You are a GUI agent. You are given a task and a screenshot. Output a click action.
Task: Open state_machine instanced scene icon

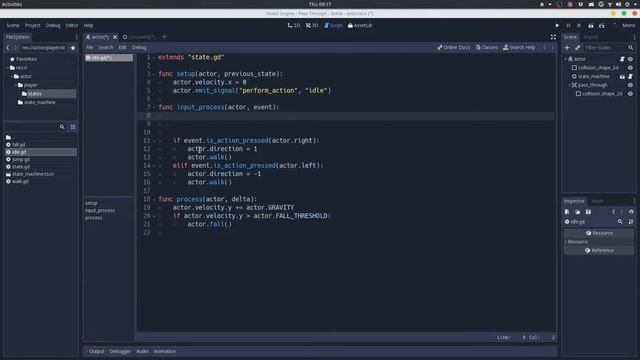[622, 76]
